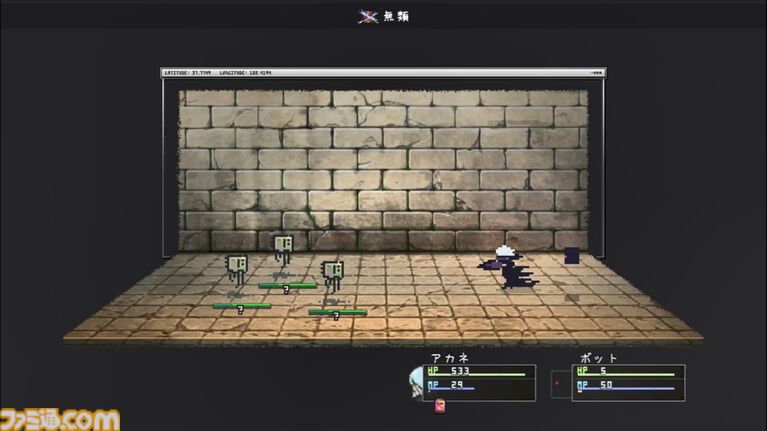Target the top-middle square-head enemy

pos(283,249)
